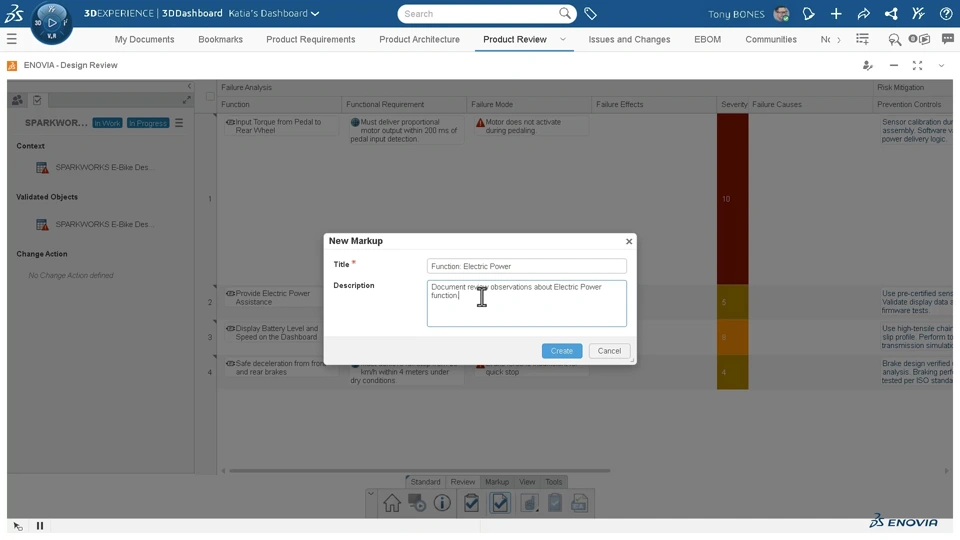
Task: Click the Home icon in bottom toolbar
Action: [x=392, y=503]
